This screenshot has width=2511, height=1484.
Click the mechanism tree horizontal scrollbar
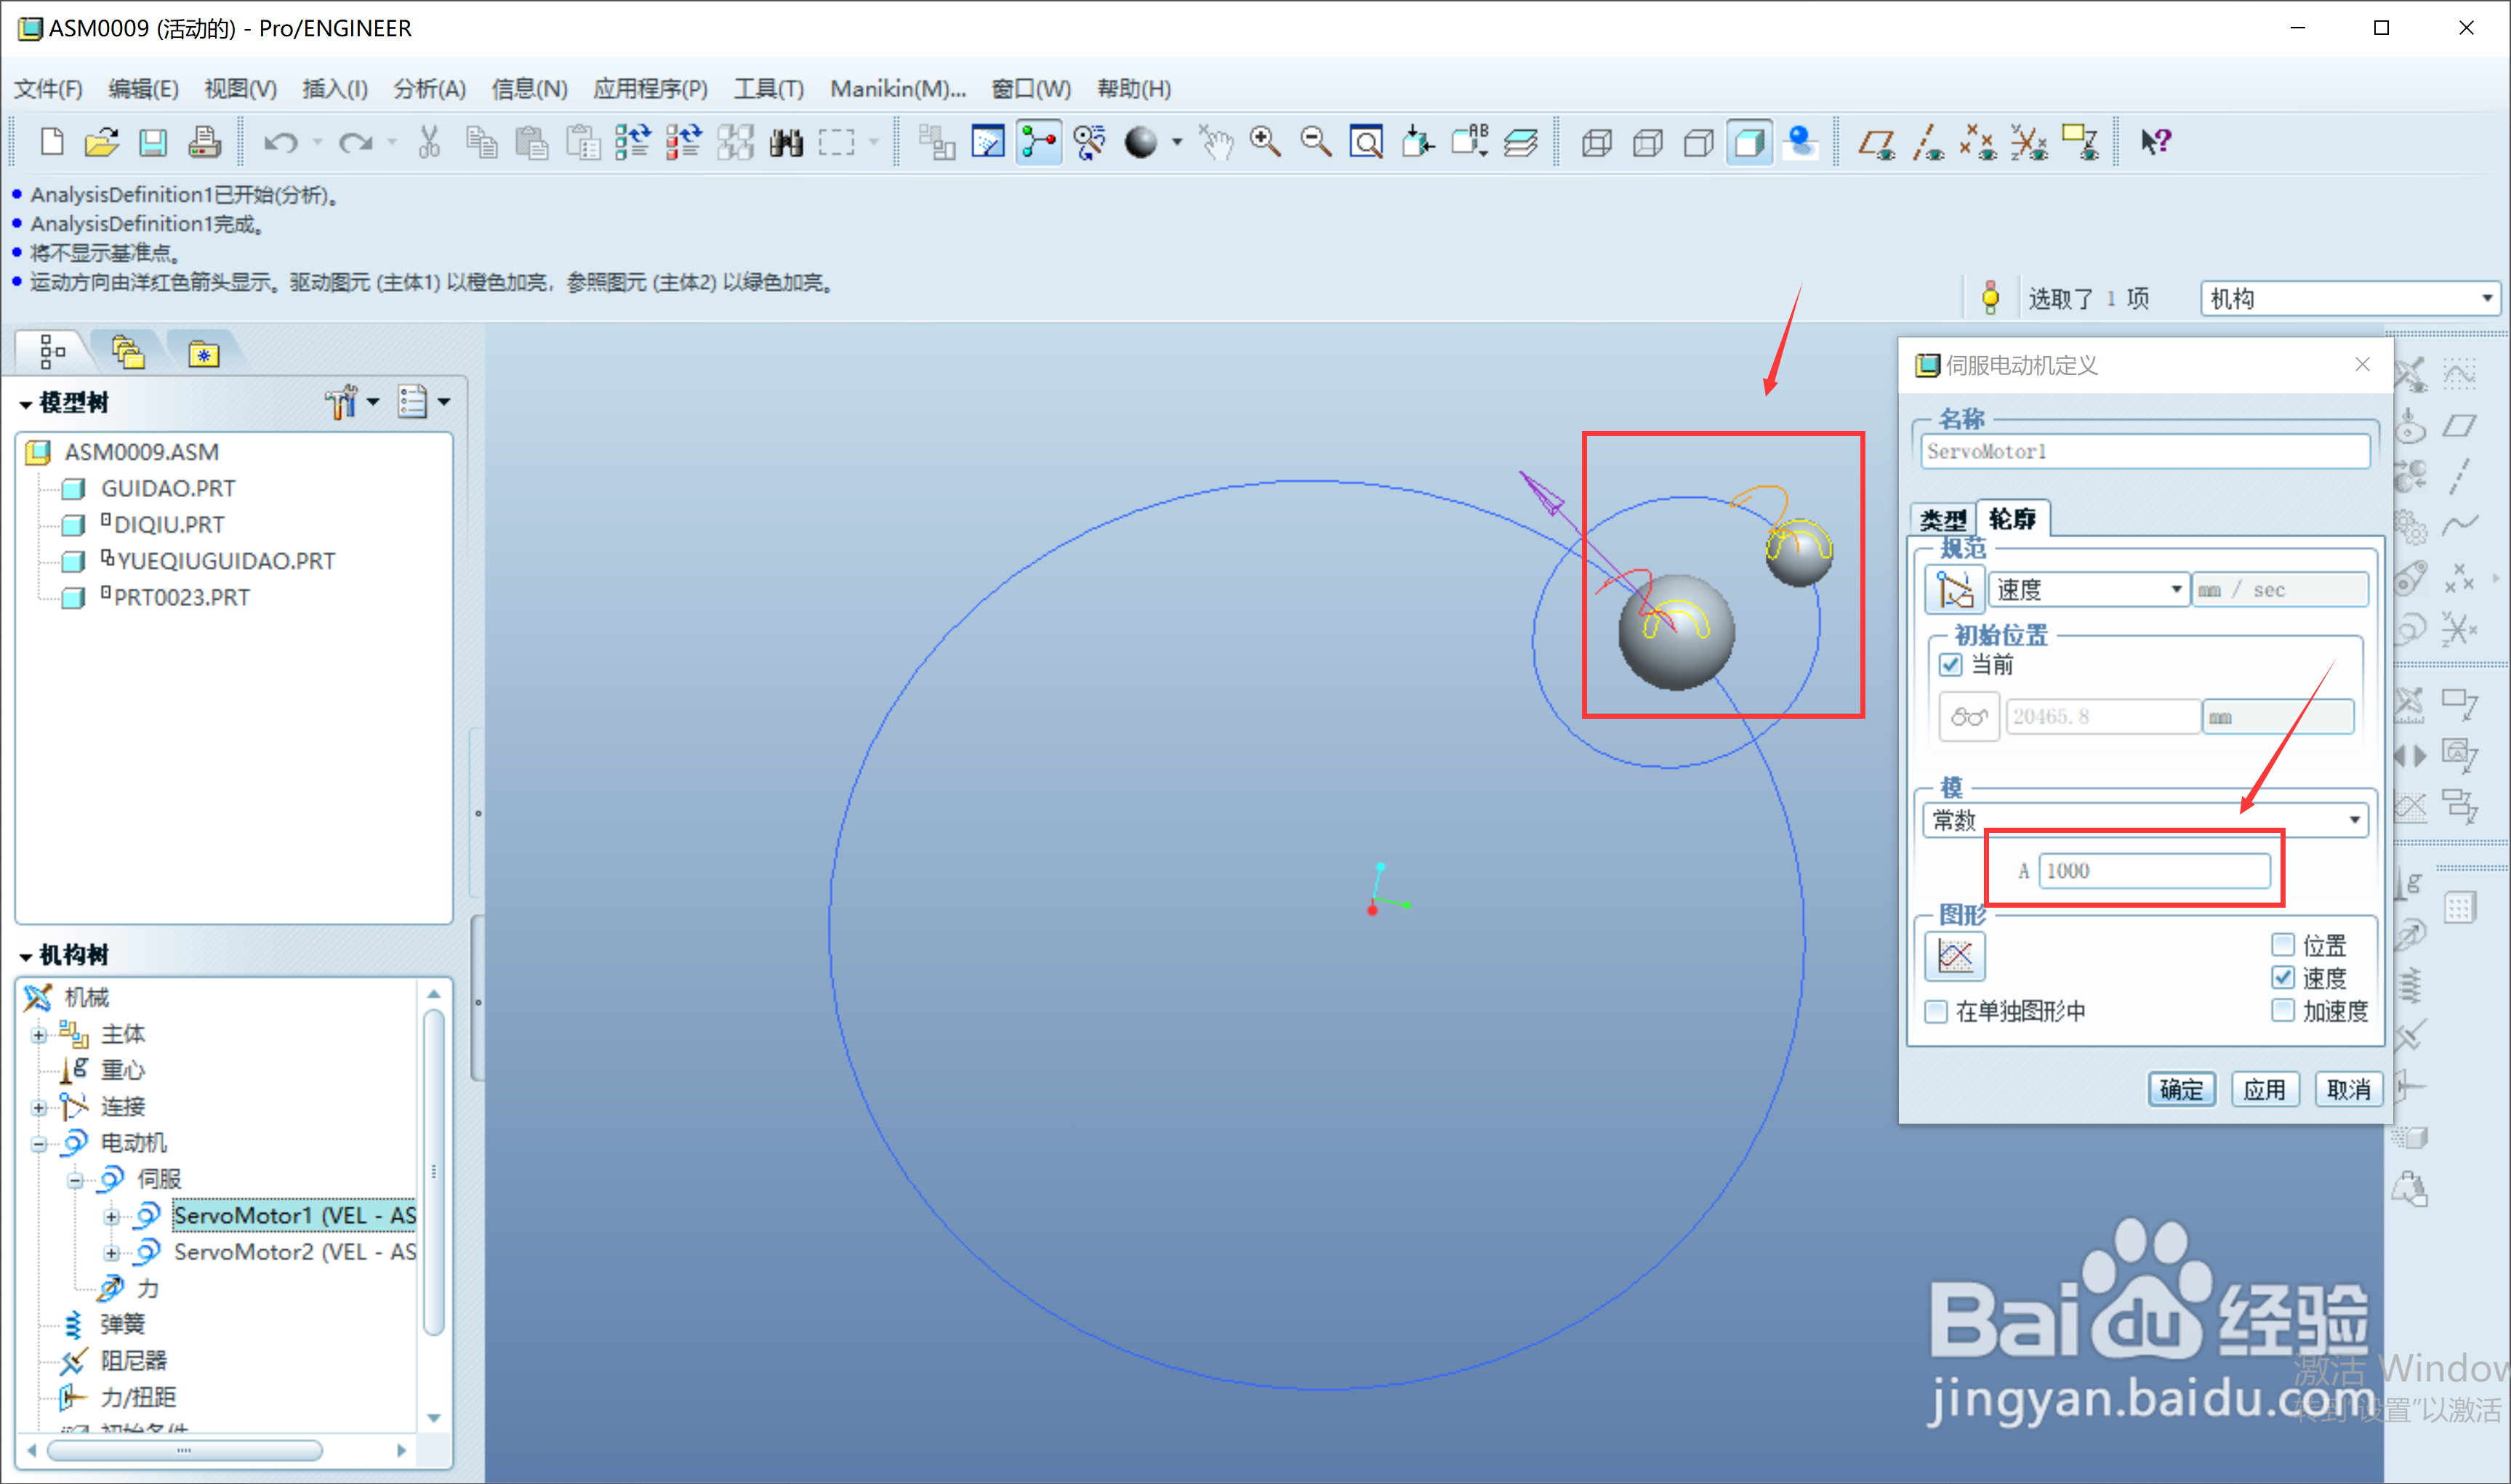pos(185,1450)
